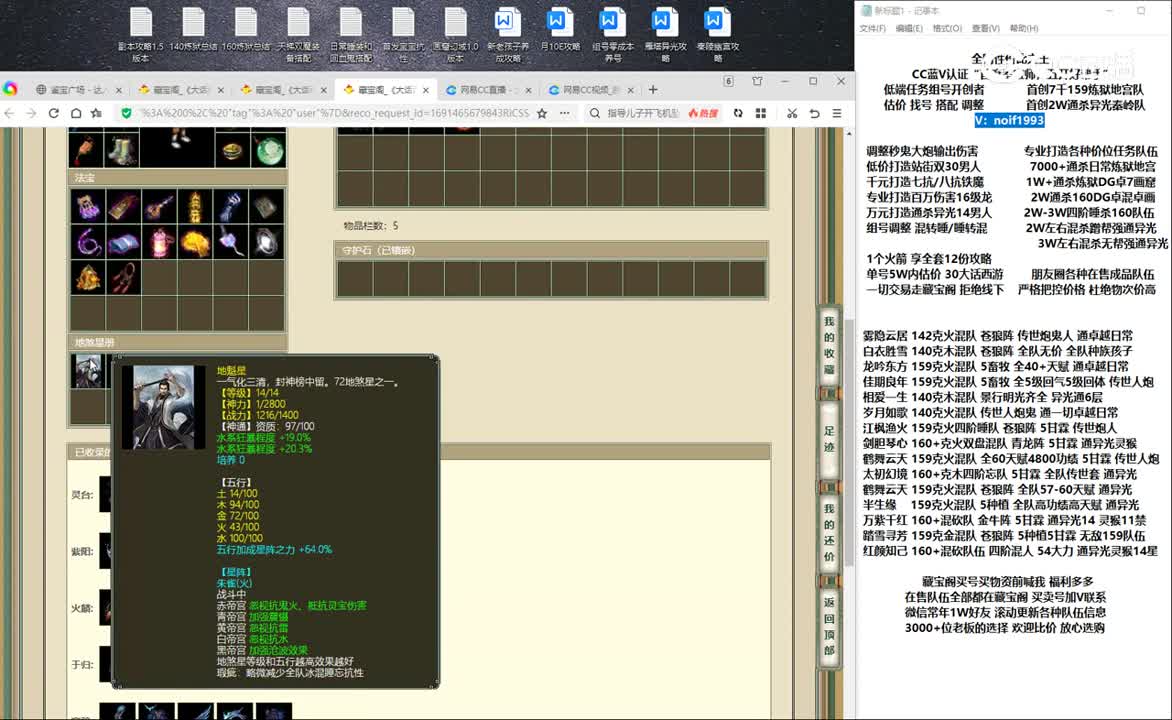The image size is (1172, 720).
Task: Select the purple scroll treasure icon
Action: point(87,206)
